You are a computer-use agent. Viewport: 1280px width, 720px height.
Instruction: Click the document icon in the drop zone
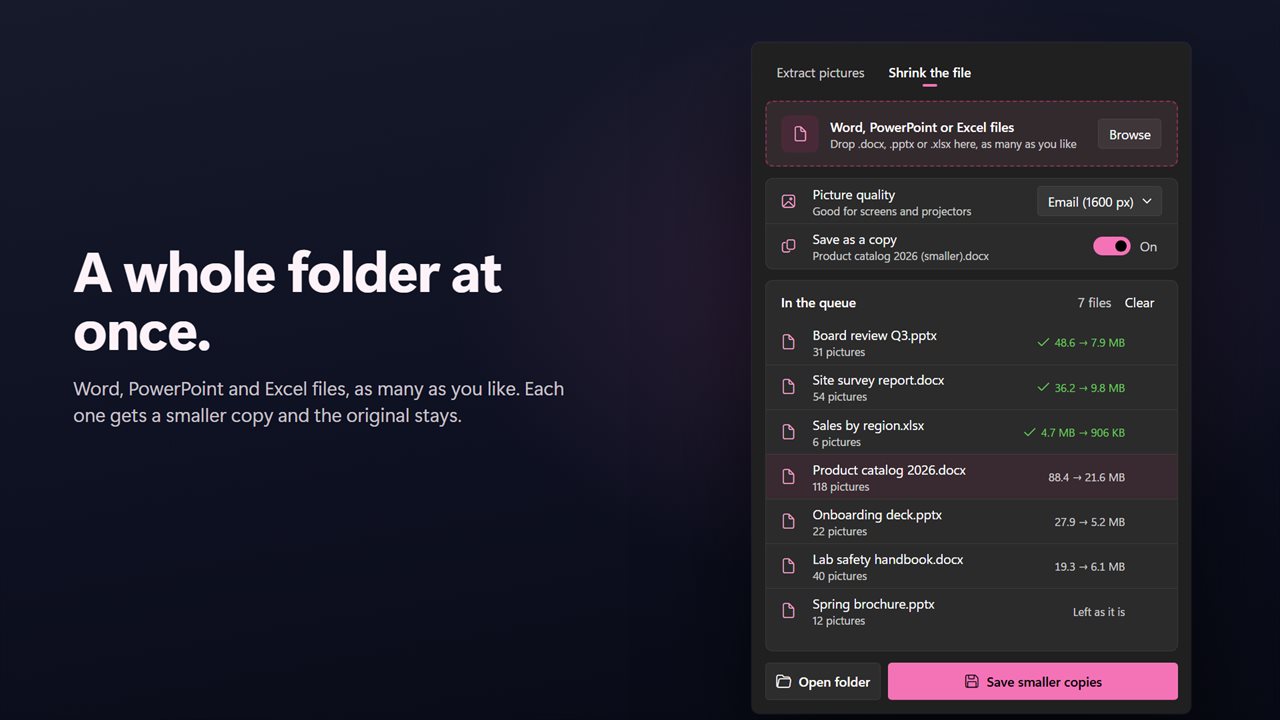[x=800, y=134]
